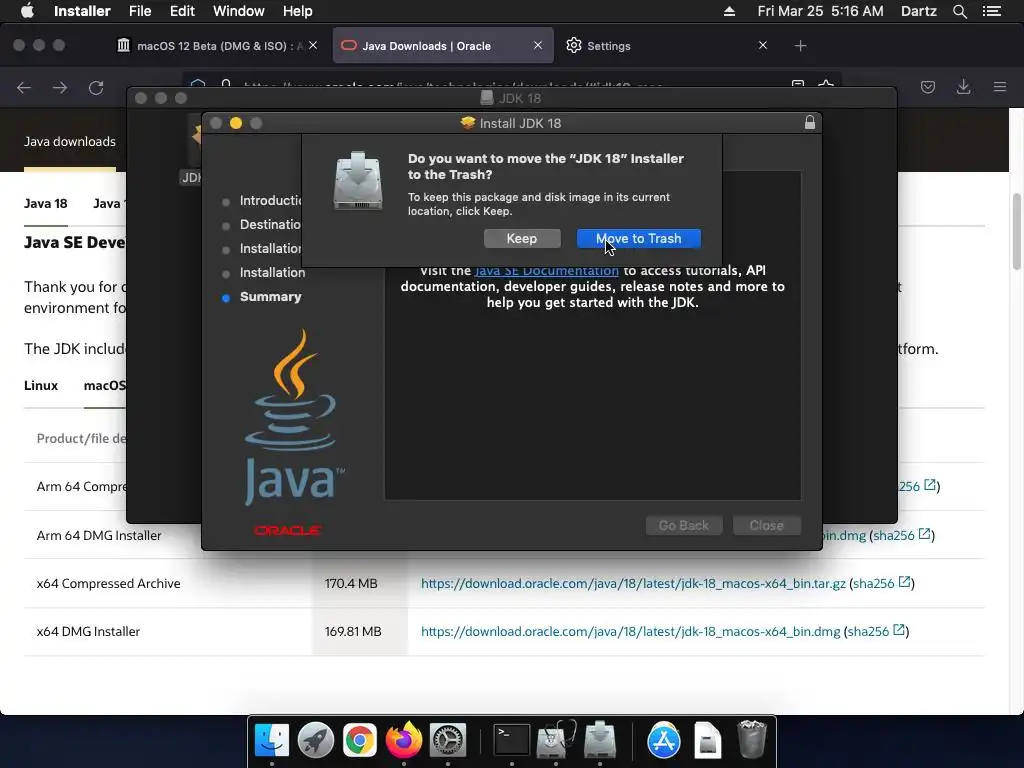
Task: Open the Edit menu
Action: (182, 11)
